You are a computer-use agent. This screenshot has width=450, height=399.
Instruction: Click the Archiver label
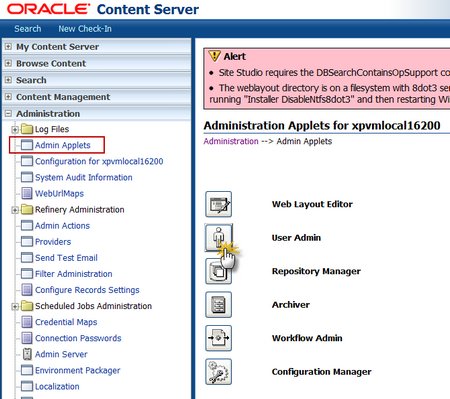[291, 305]
